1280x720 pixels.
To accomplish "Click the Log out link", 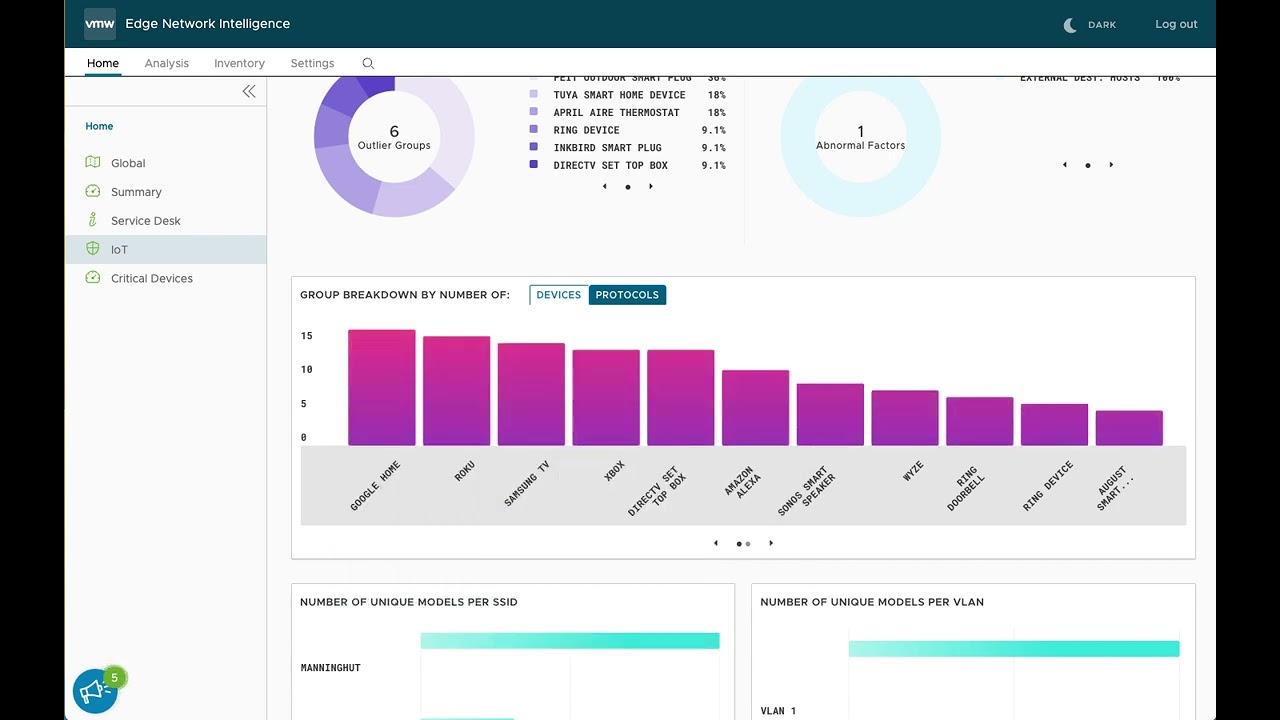I will click(x=1176, y=24).
